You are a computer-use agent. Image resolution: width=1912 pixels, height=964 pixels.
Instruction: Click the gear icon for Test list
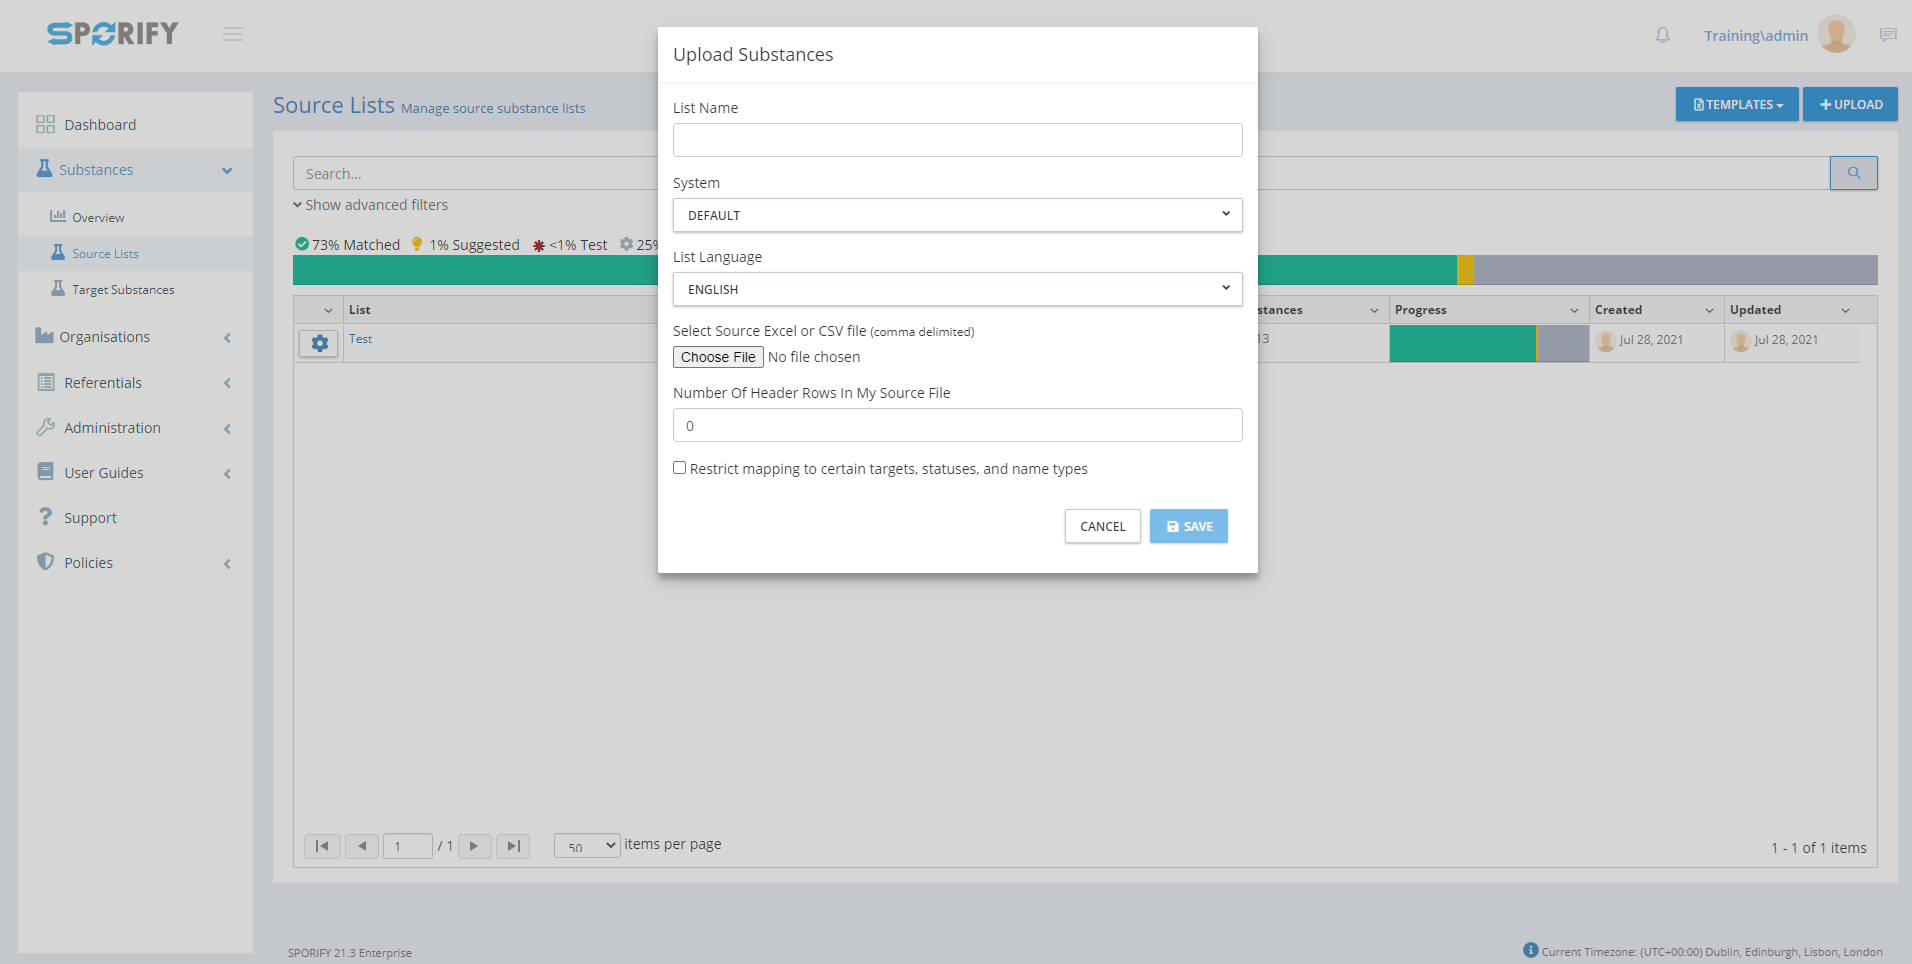pyautogui.click(x=319, y=343)
